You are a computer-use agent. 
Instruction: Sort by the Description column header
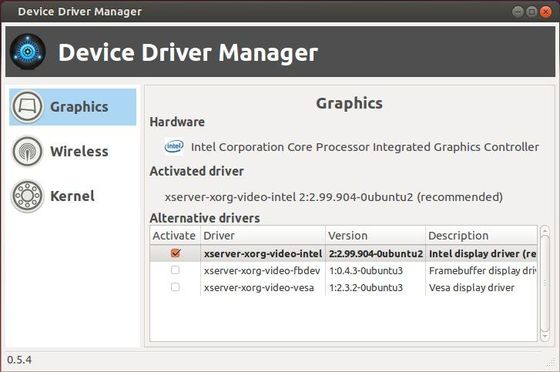[x=481, y=236]
